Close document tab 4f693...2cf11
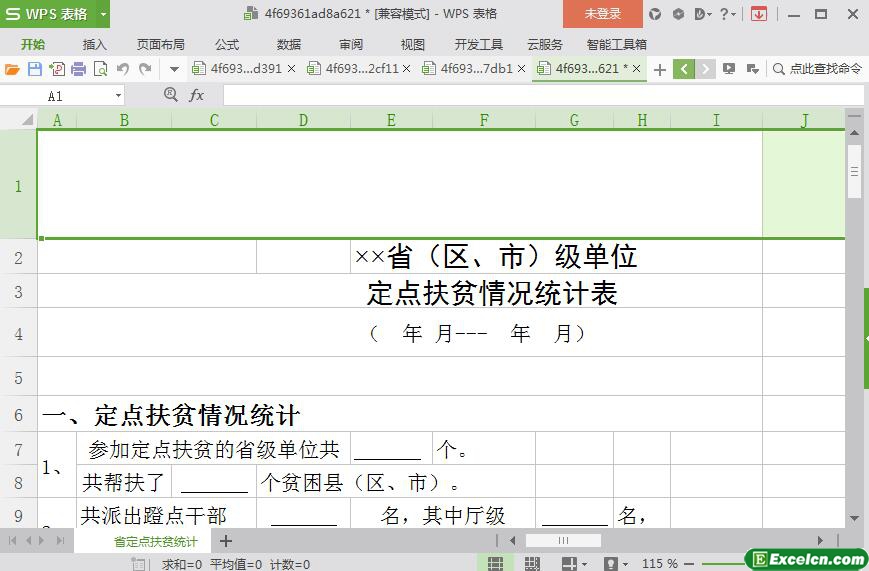Viewport: 869px width, 571px height. coord(406,69)
